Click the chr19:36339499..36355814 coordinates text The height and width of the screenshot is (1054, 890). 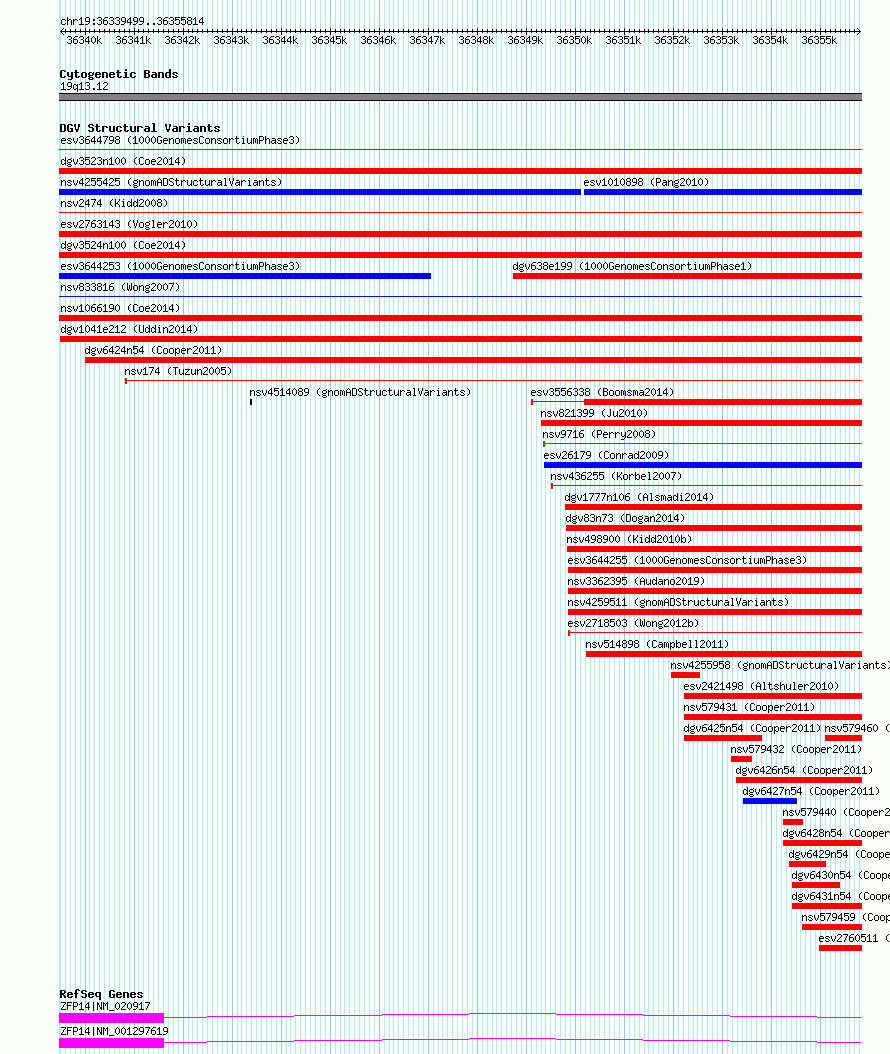(x=132, y=22)
